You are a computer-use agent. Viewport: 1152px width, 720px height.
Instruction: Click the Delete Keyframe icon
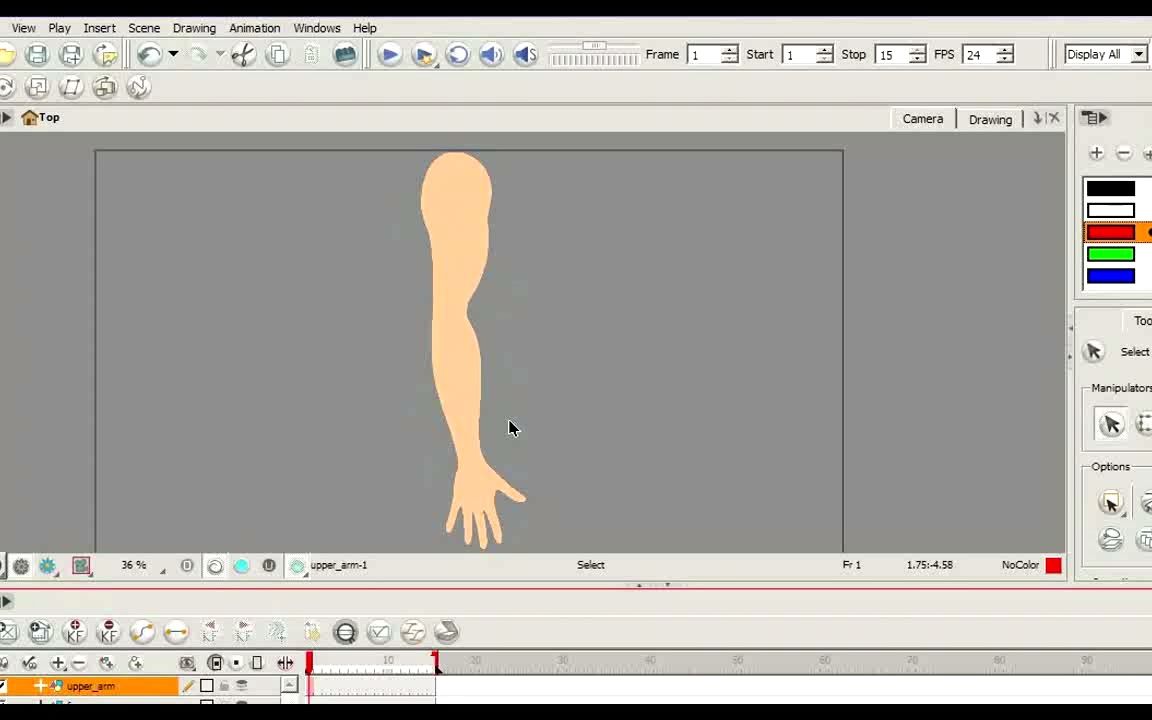(109, 632)
